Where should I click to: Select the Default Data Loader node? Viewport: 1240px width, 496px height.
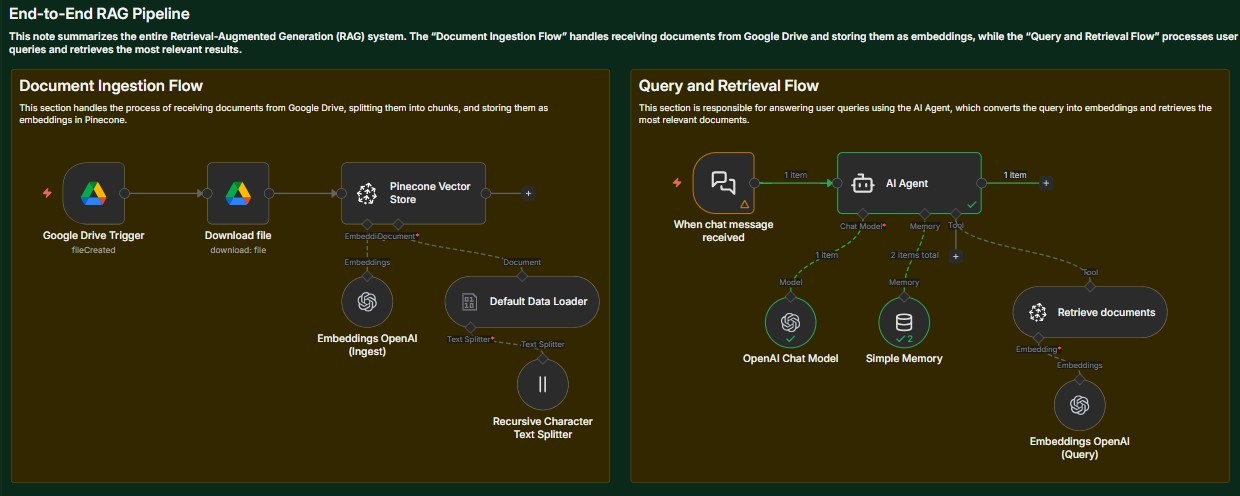(x=521, y=302)
